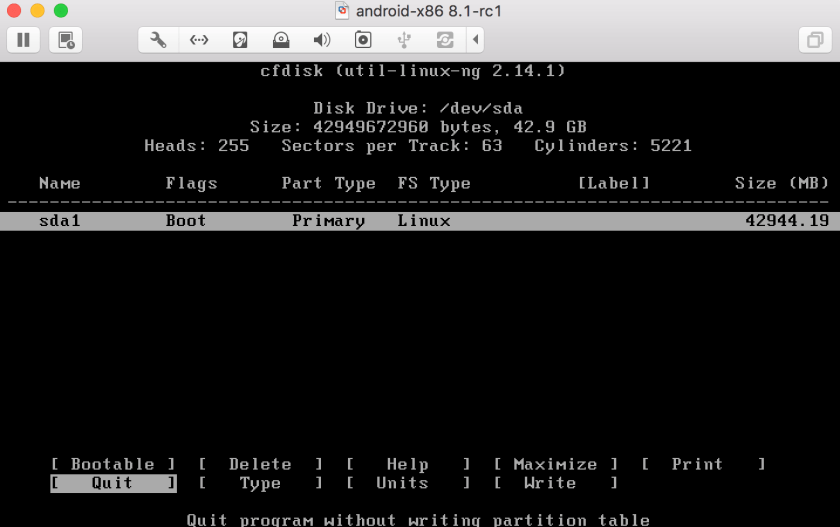Select the Delete menu option
The image size is (840, 527).
coord(260,464)
